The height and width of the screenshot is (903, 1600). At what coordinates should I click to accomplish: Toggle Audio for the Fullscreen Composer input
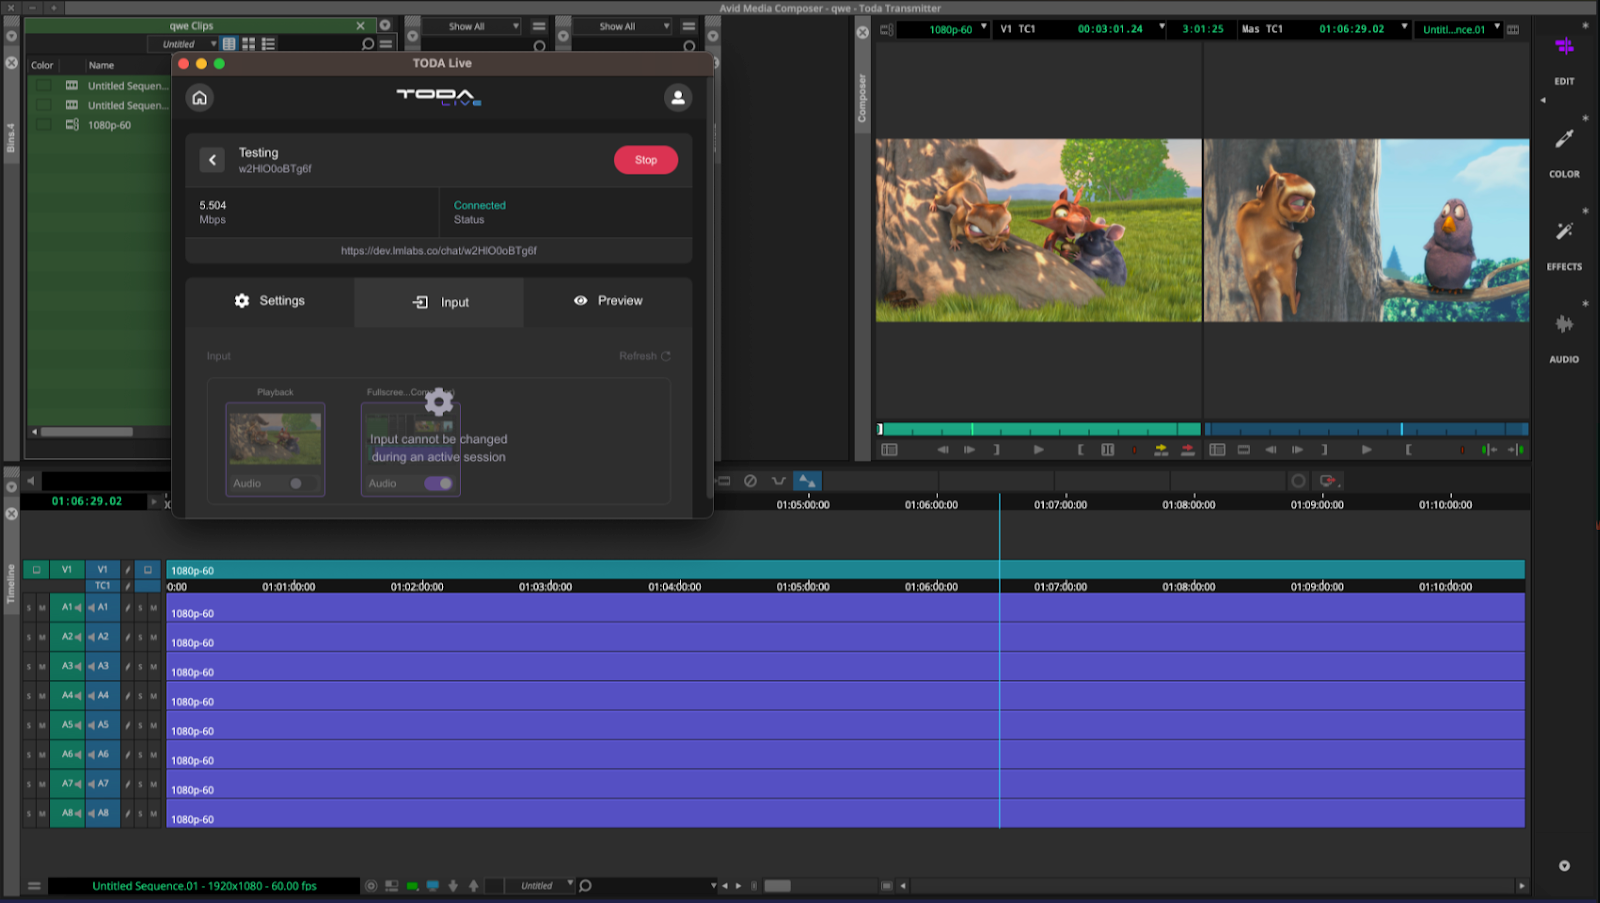click(438, 484)
